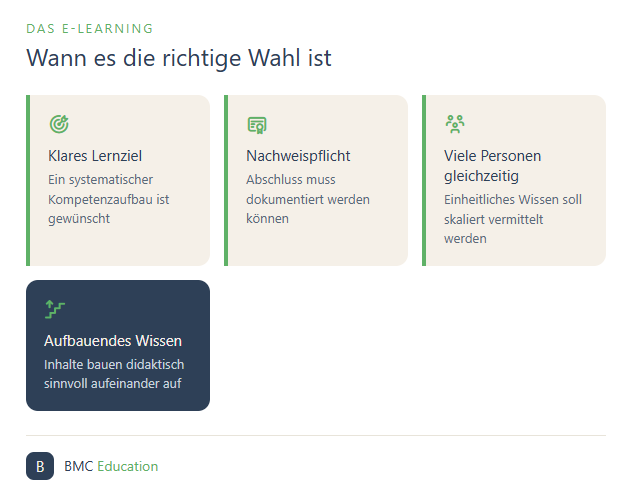
Task: Select the Klares Lernziel card heading
Action: click(95, 156)
